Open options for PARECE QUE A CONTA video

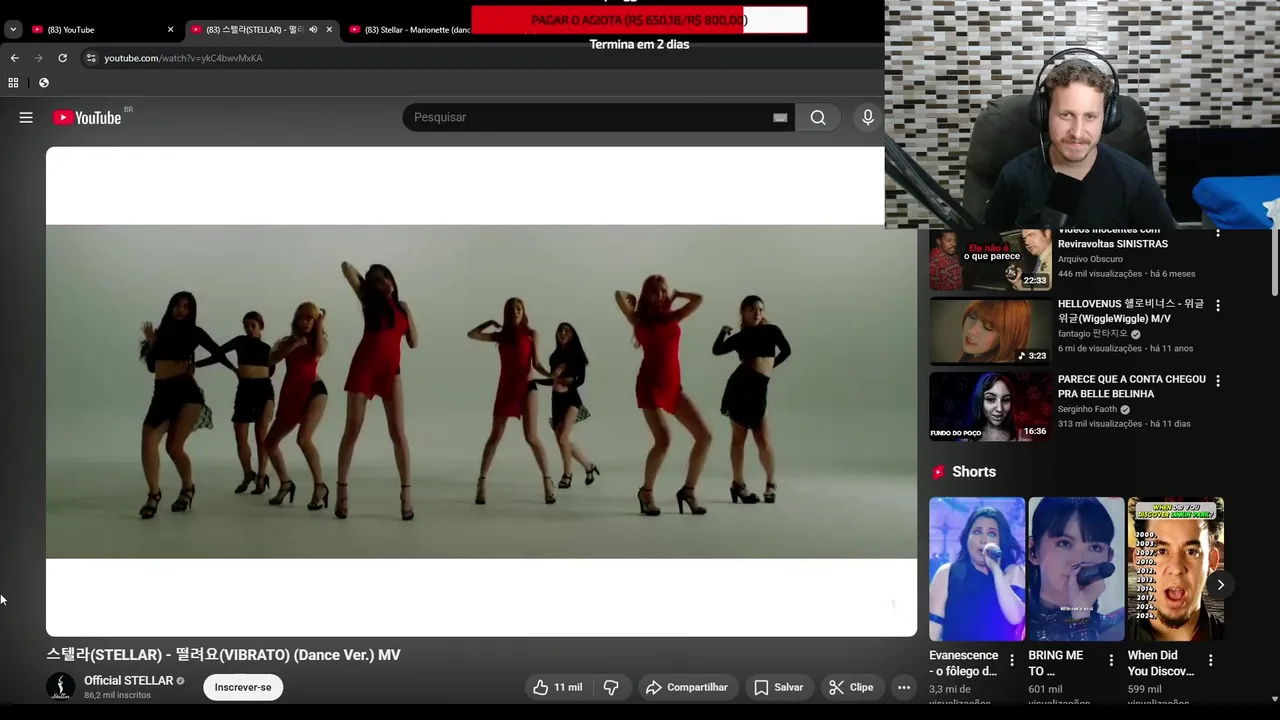coord(1217,380)
